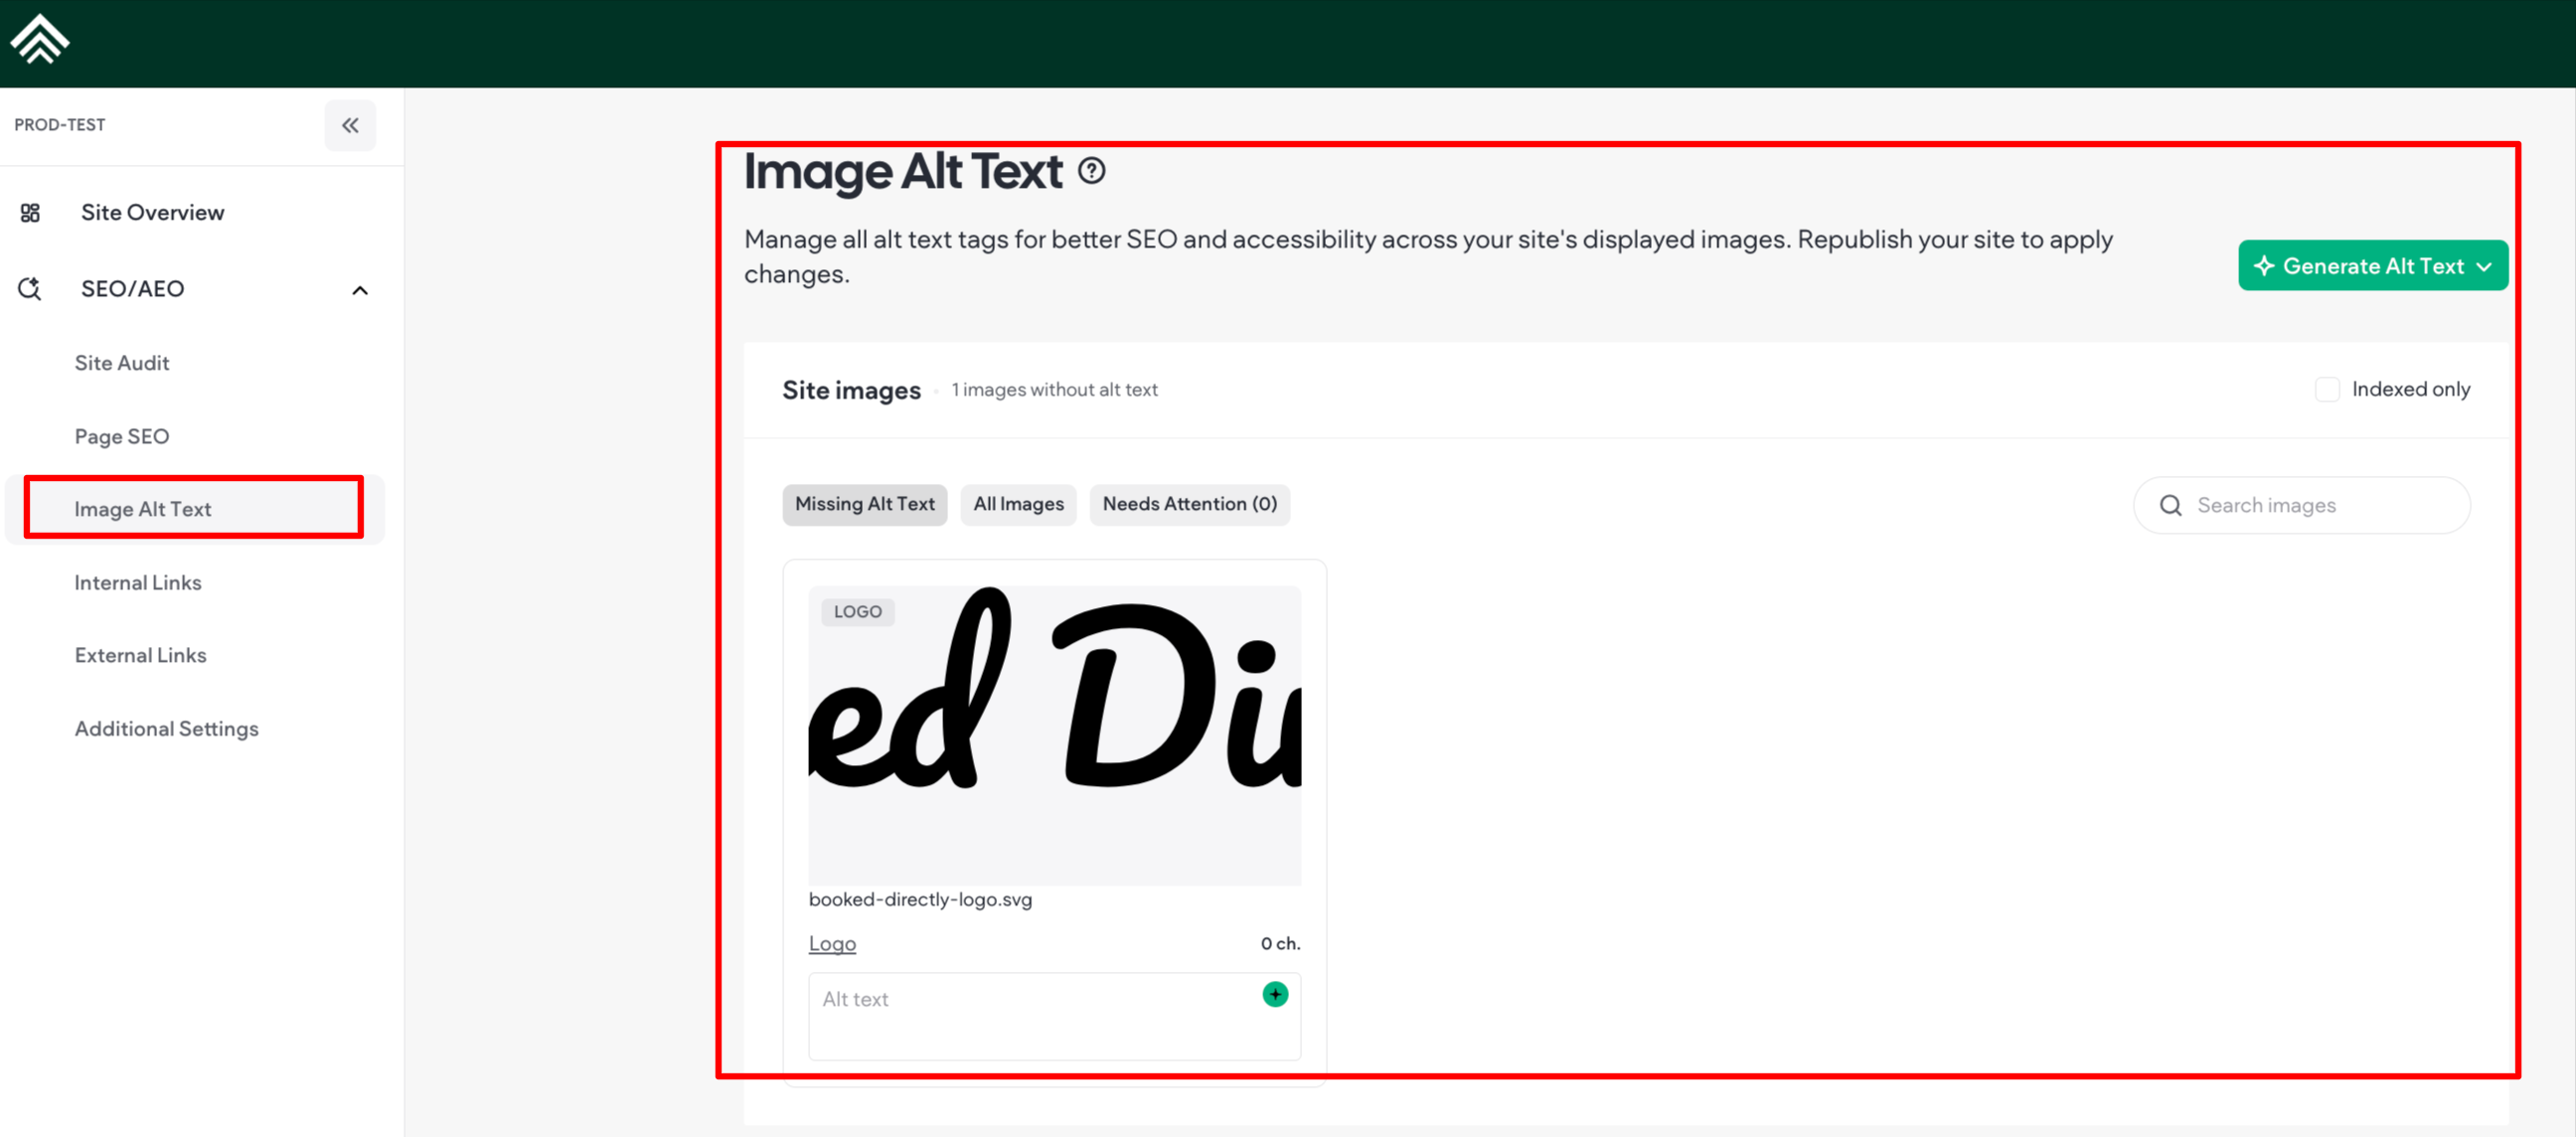
Task: Go to Internal Links in the sidebar
Action: [x=138, y=582]
